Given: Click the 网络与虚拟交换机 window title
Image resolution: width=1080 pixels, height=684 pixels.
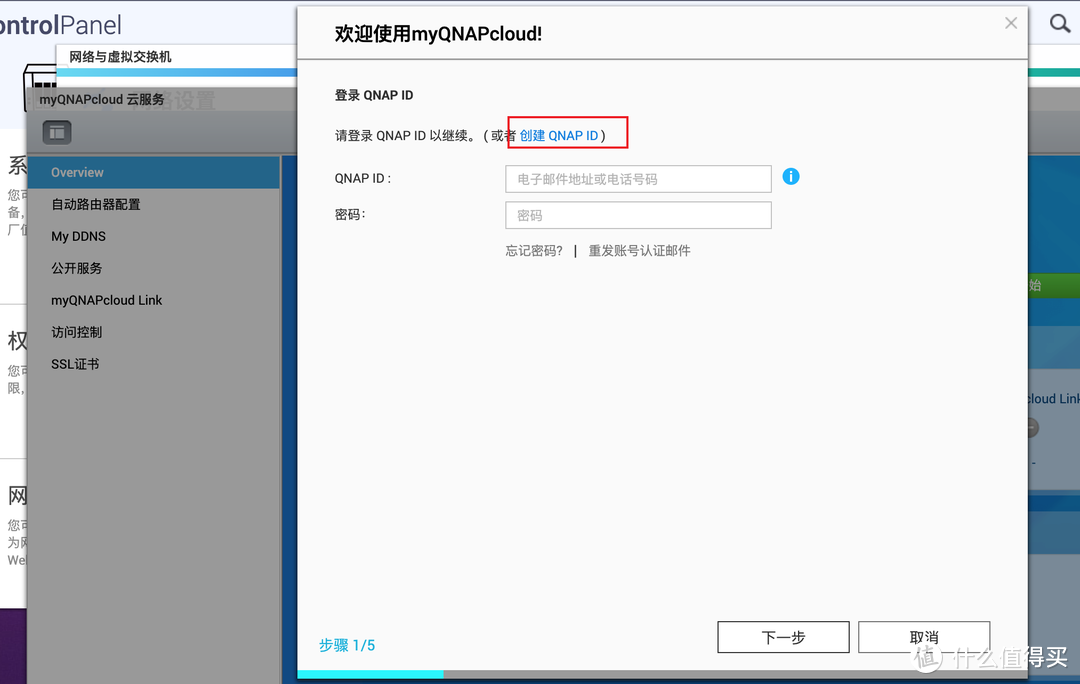Looking at the screenshot, I should coord(120,57).
